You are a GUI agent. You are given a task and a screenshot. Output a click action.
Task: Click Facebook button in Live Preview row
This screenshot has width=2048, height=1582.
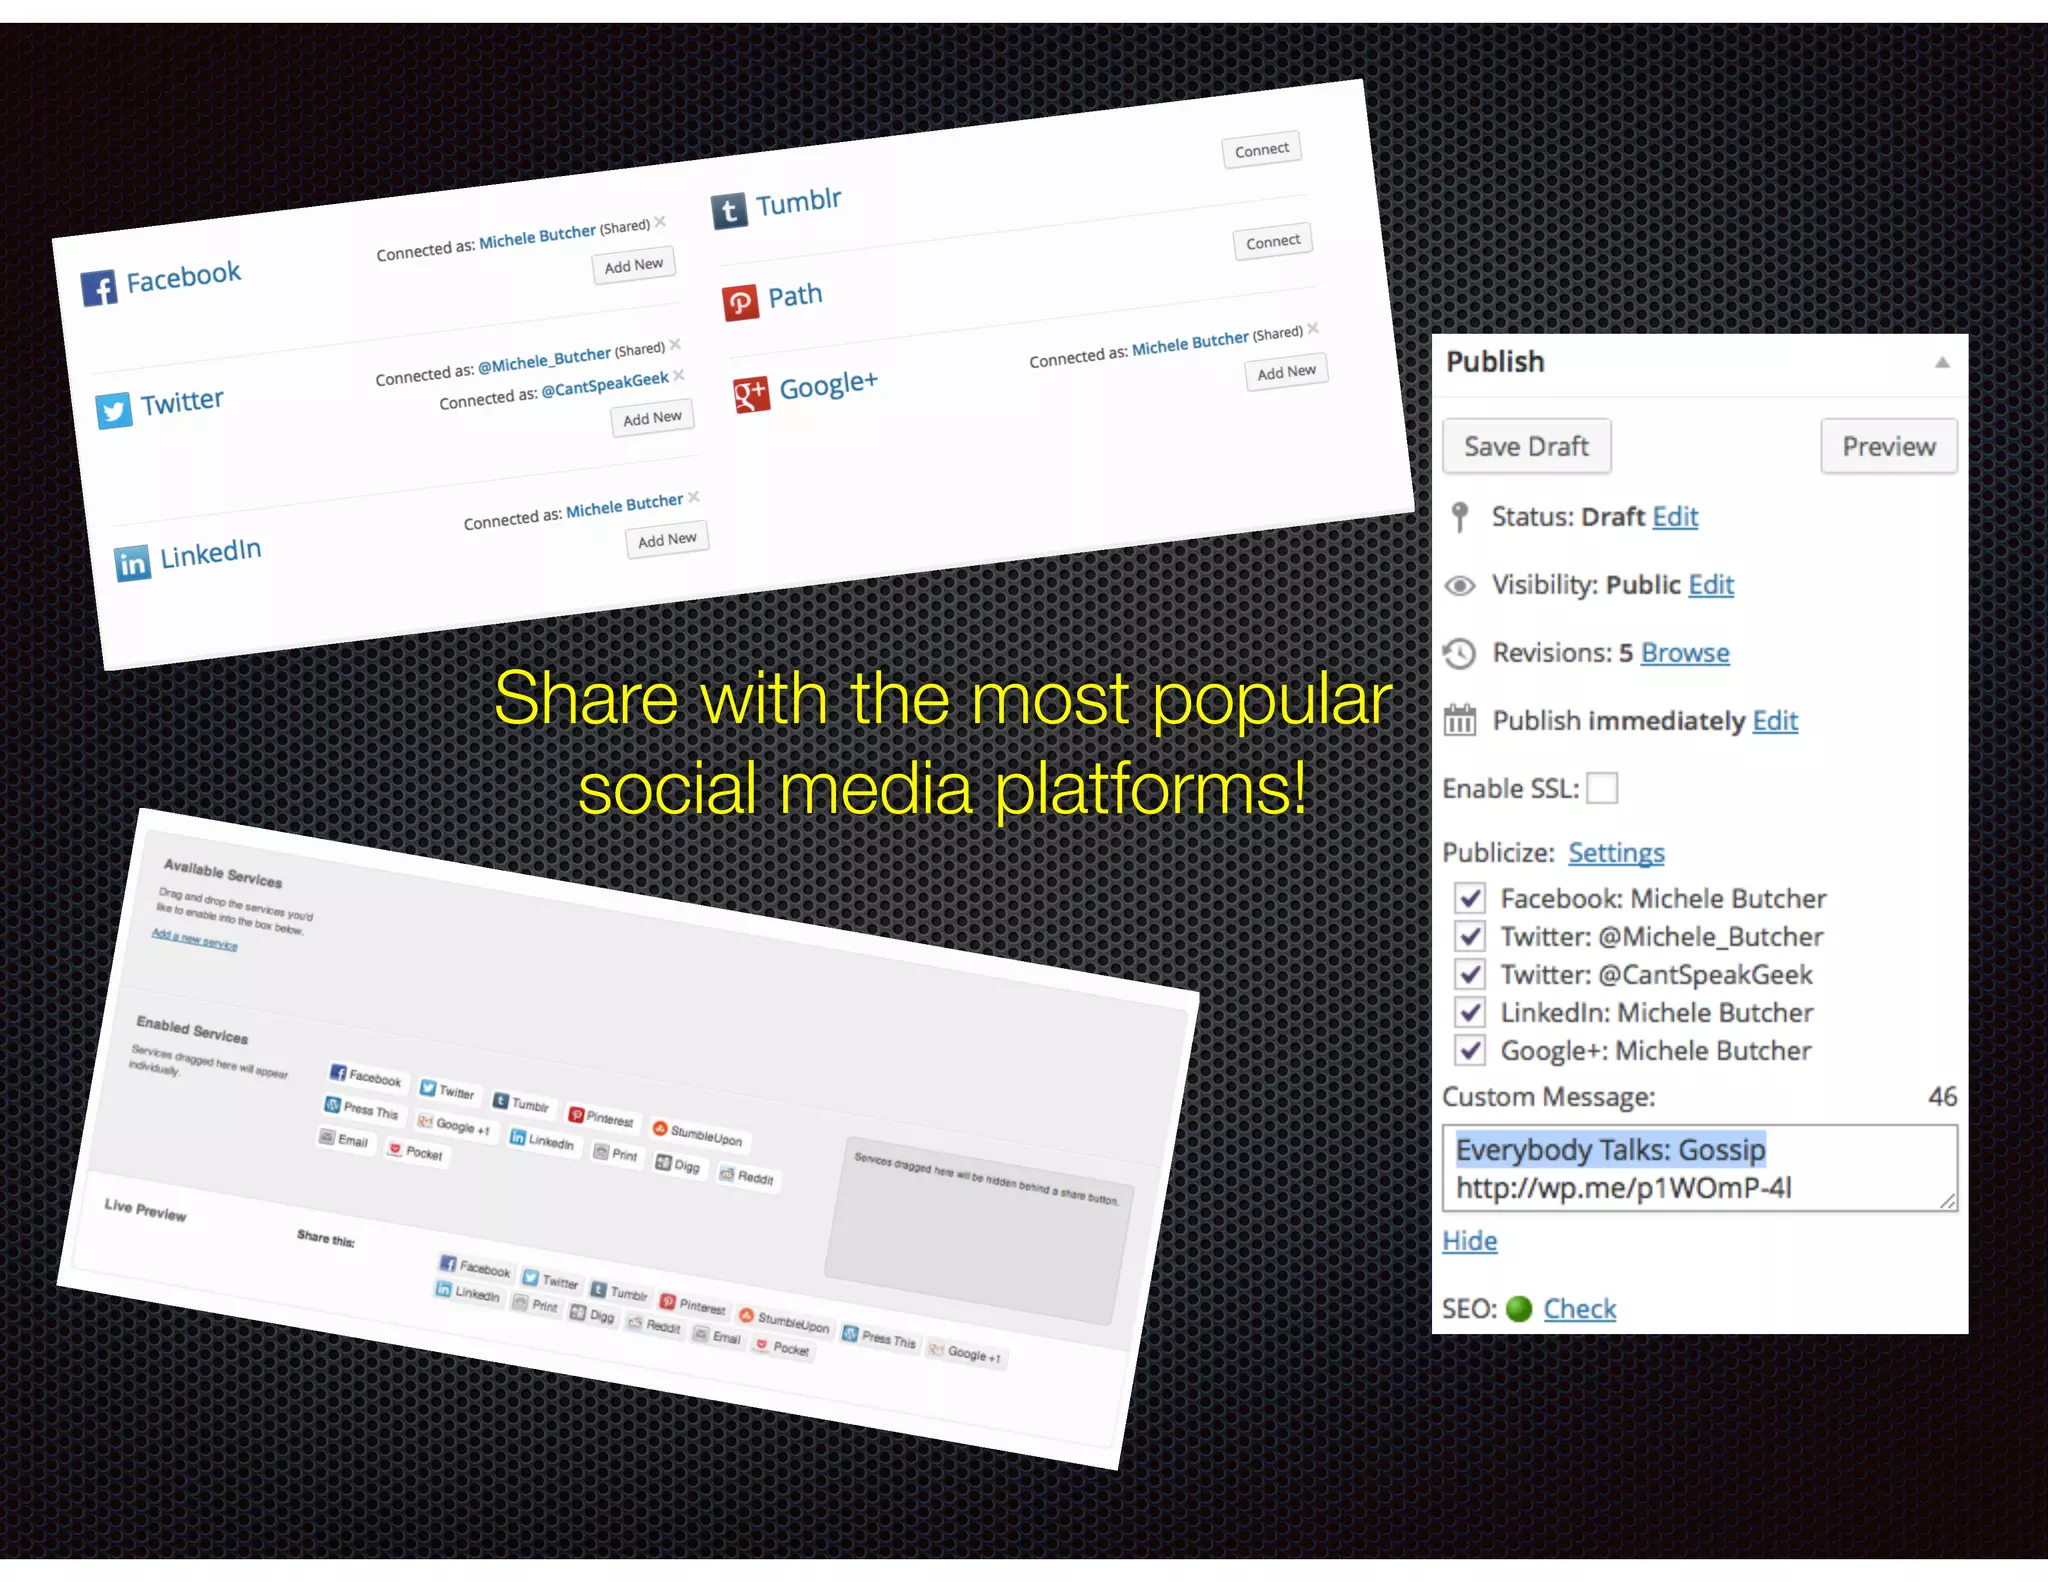476,1267
